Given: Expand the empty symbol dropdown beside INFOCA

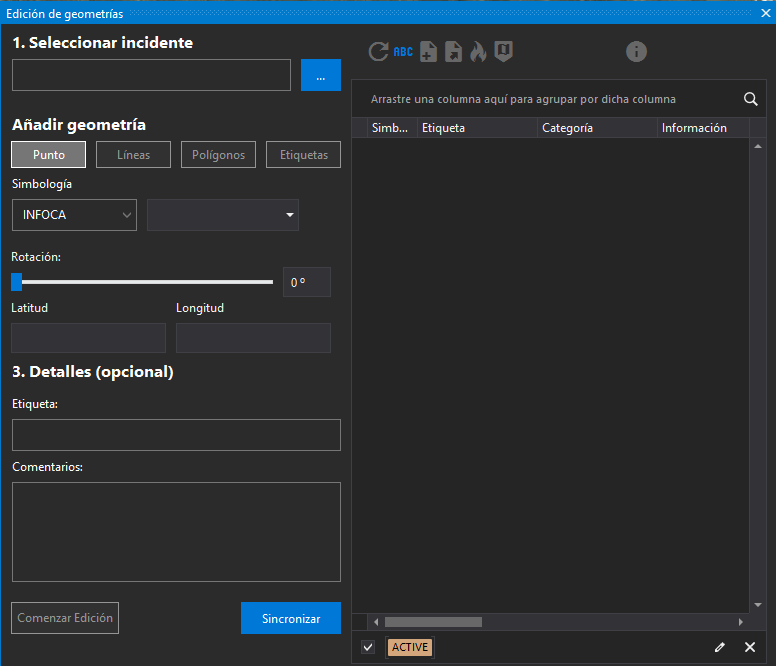Looking at the screenshot, I should (223, 215).
